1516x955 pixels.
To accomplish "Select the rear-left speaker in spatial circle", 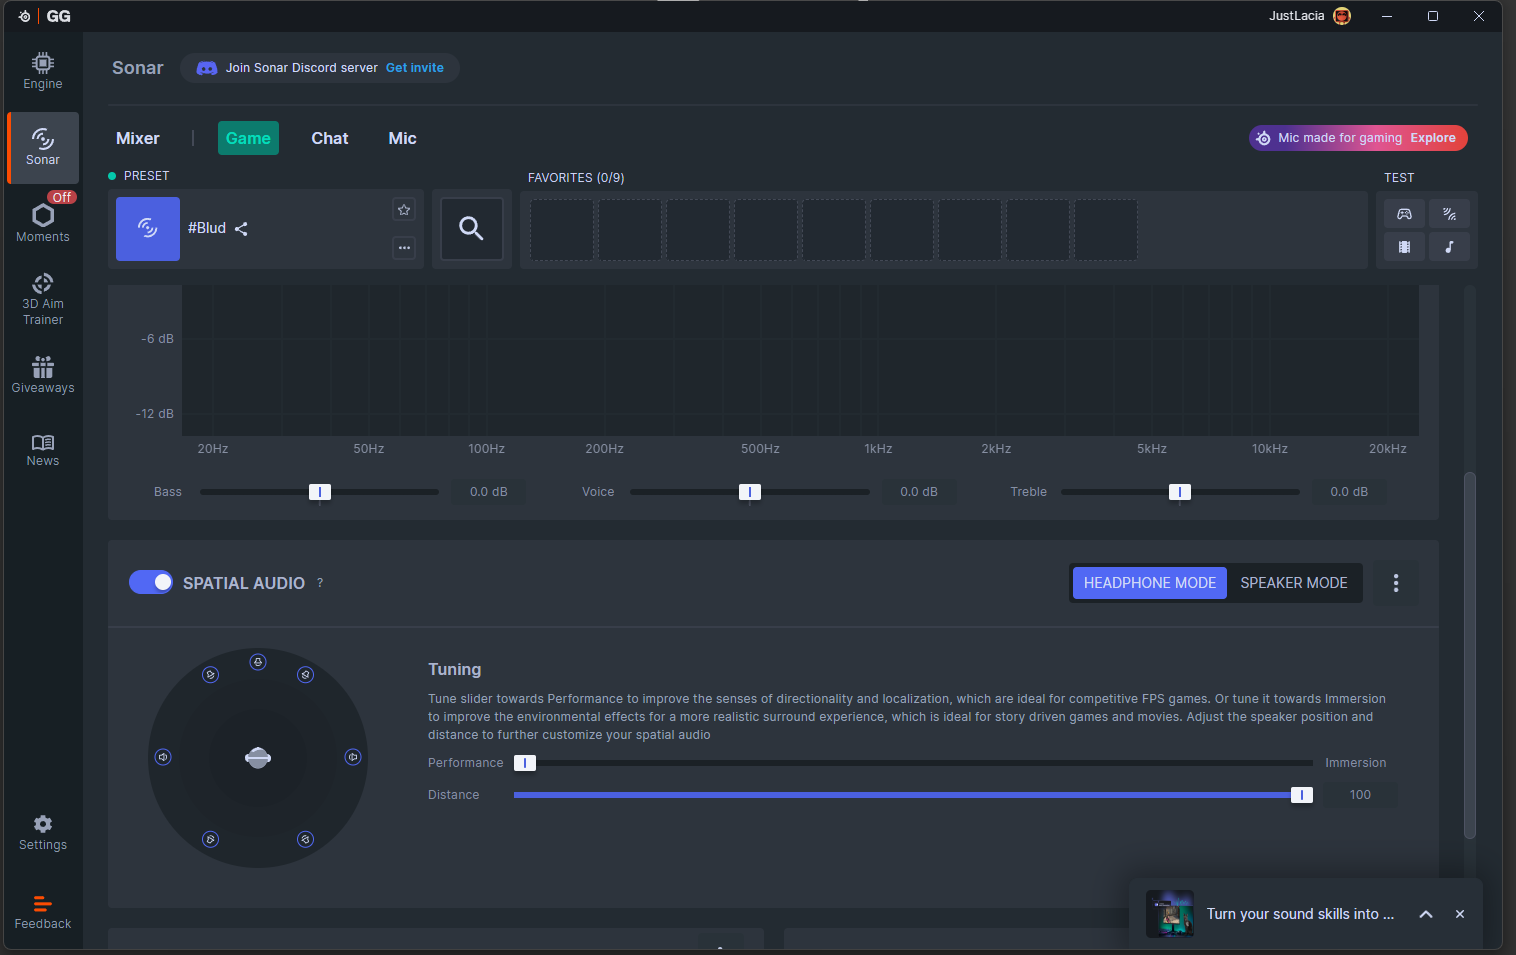I will 210,839.
